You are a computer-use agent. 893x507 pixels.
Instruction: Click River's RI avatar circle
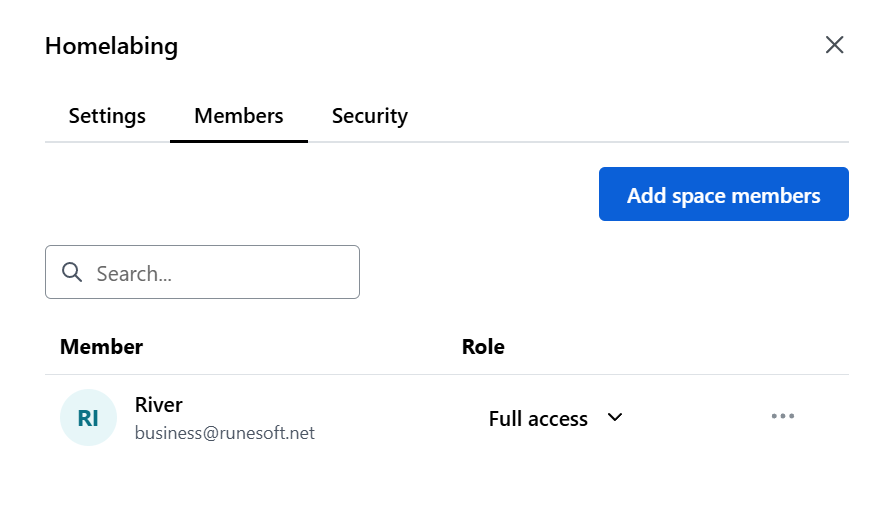pyautogui.click(x=88, y=418)
